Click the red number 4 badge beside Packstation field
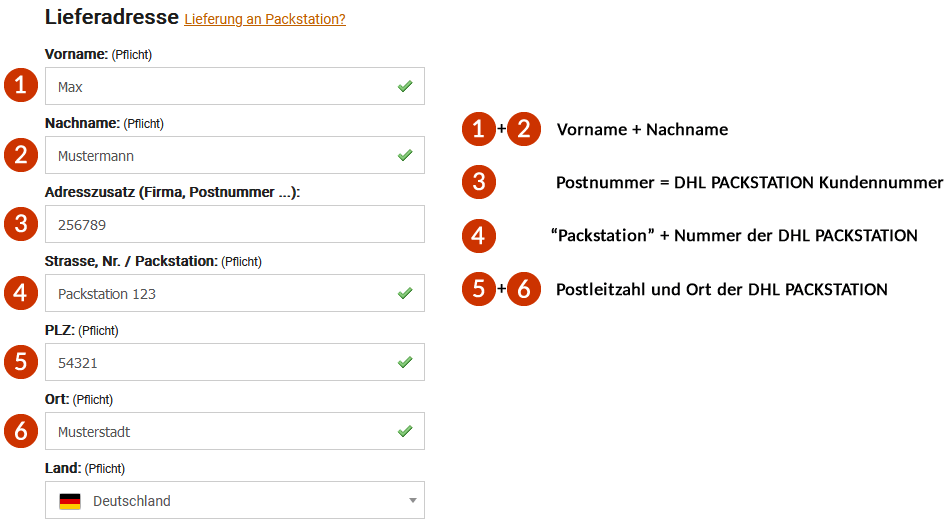The width and height of the screenshot is (944, 530). click(21, 293)
